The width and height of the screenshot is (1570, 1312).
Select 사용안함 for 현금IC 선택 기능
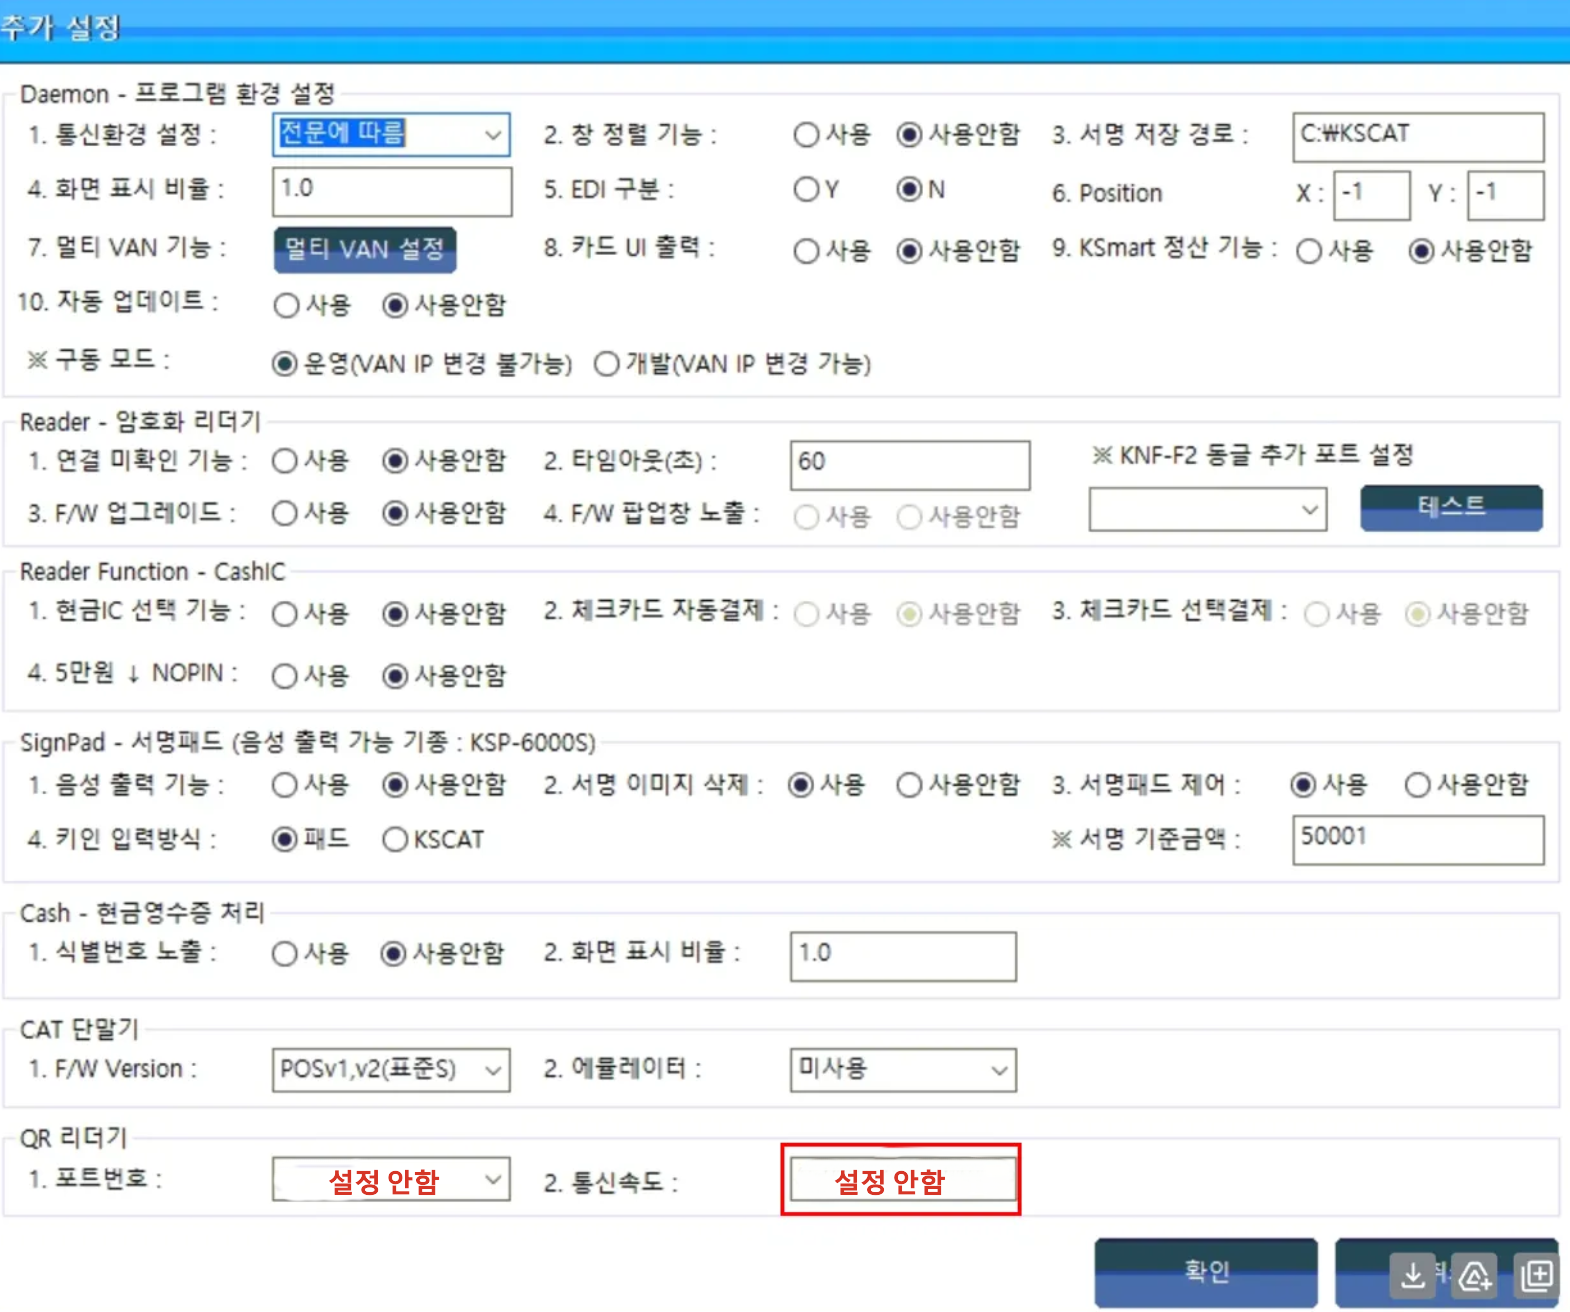444,613
